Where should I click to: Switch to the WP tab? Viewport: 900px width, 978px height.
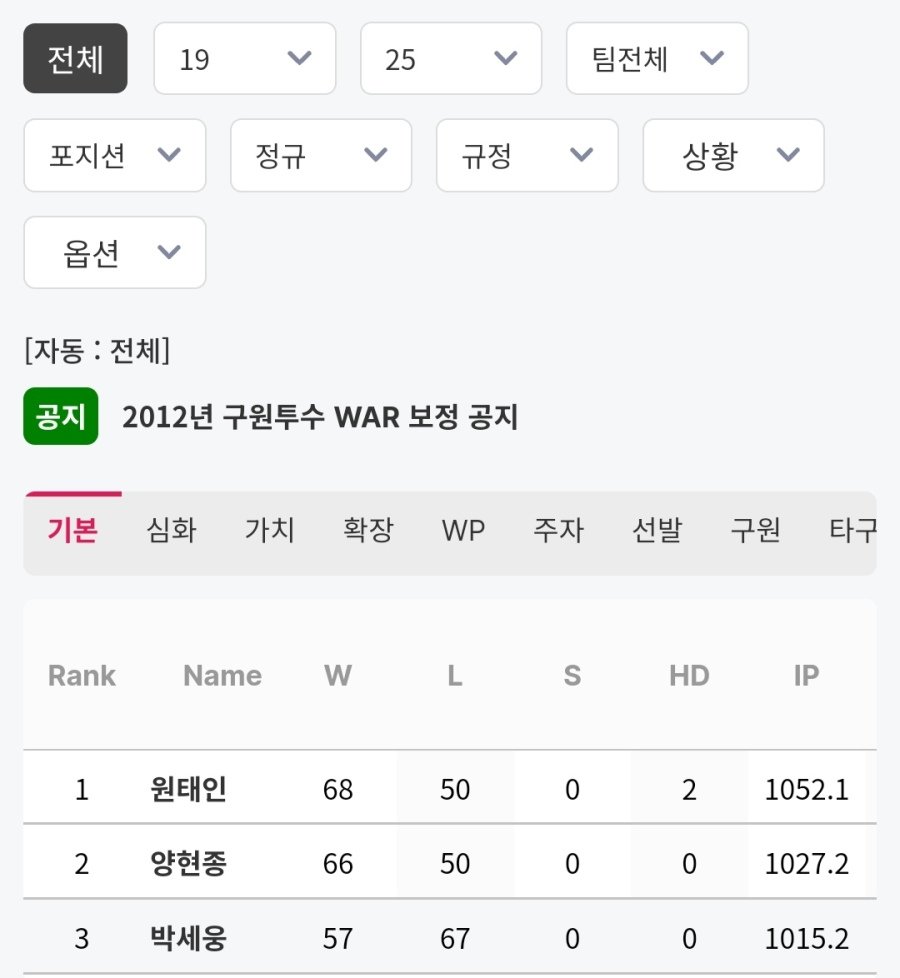463,530
